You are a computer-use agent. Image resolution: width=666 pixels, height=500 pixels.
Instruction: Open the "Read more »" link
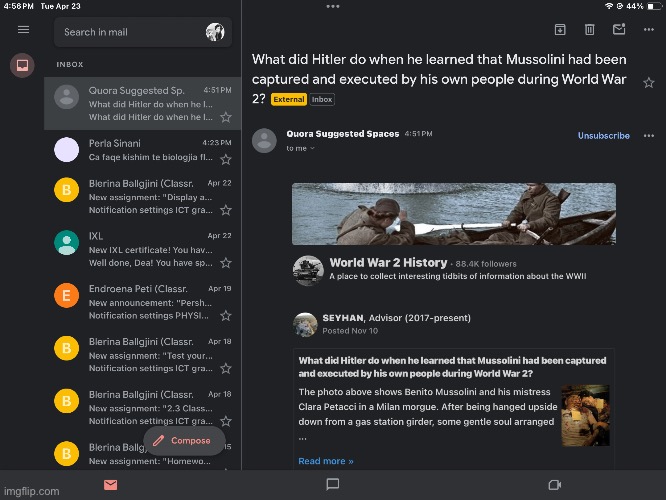pos(326,461)
